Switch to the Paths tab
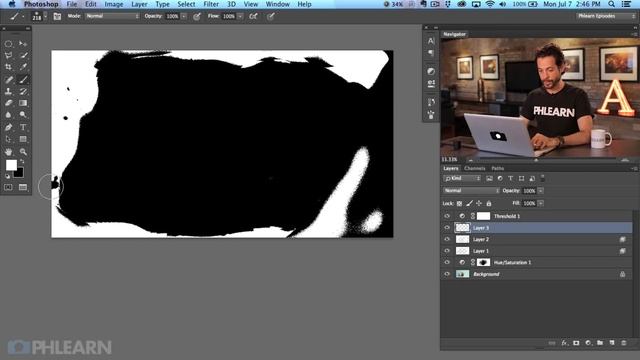 498,168
